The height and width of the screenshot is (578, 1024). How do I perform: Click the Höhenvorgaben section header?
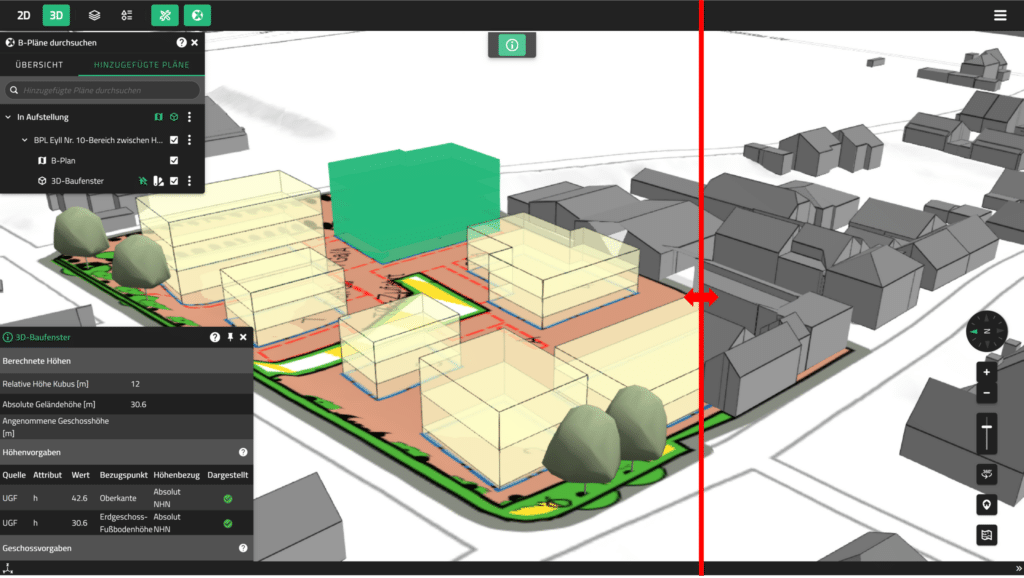click(127, 452)
